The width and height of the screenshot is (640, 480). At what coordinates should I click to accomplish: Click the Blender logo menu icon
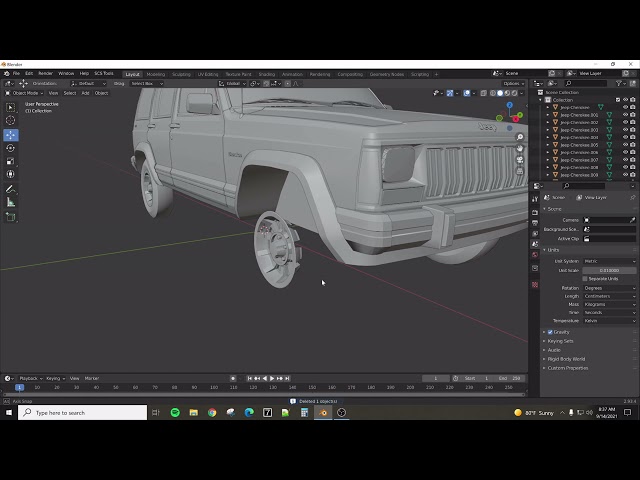tap(7, 73)
